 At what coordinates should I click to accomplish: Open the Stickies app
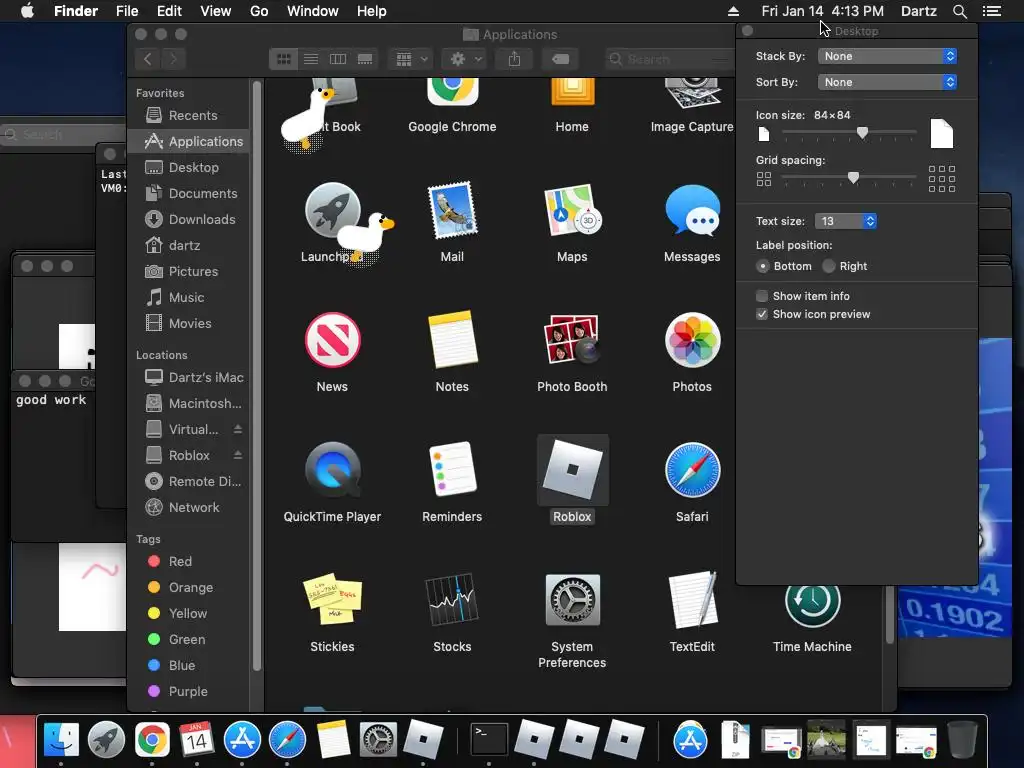pos(332,600)
